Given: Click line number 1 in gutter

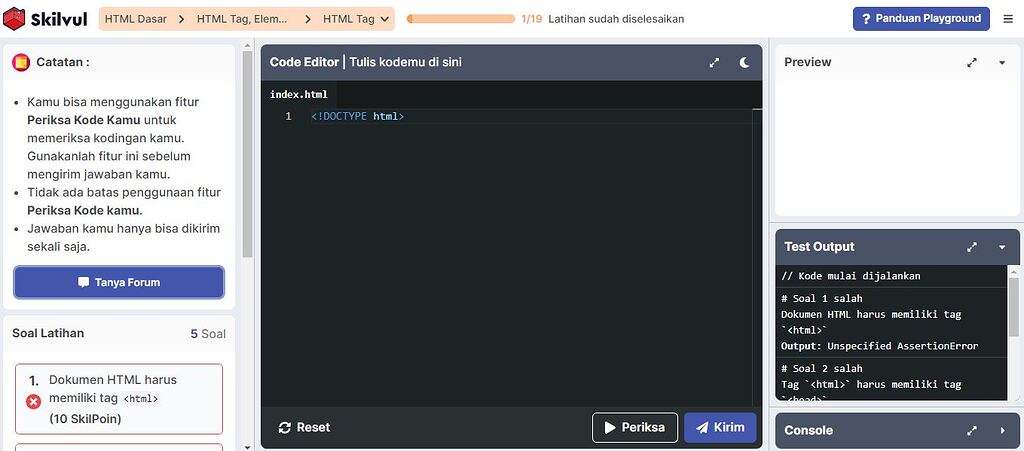Looking at the screenshot, I should [x=288, y=117].
